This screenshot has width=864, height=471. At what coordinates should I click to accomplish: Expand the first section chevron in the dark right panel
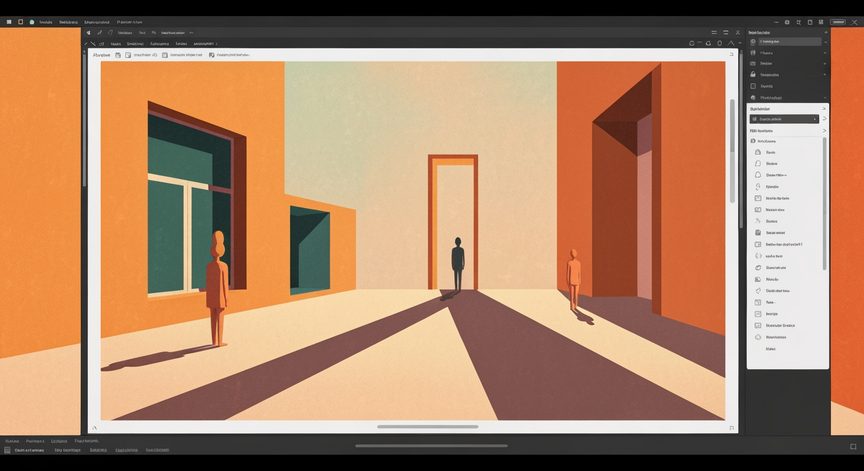tap(825, 41)
